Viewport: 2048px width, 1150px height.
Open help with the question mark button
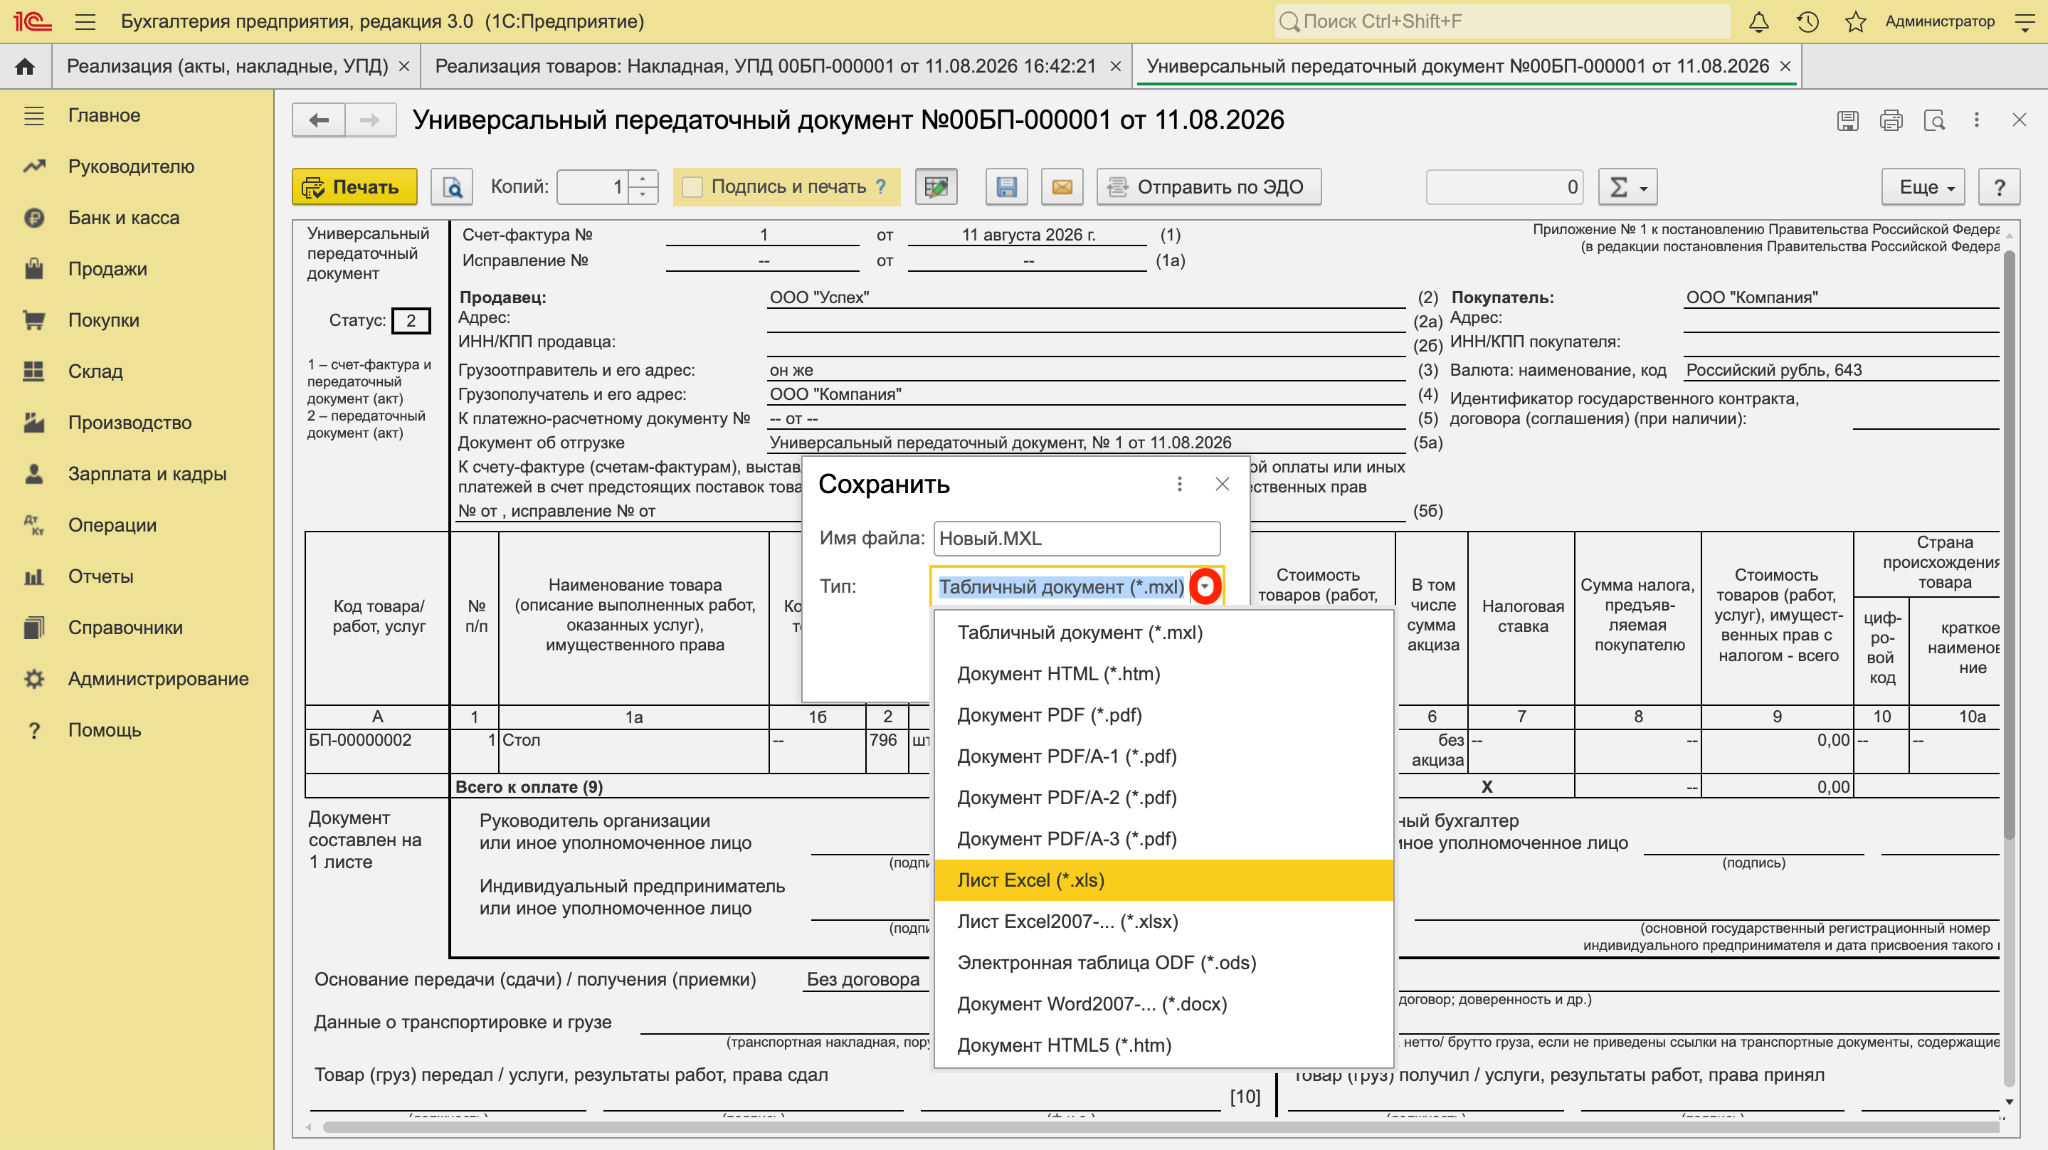(x=1999, y=187)
